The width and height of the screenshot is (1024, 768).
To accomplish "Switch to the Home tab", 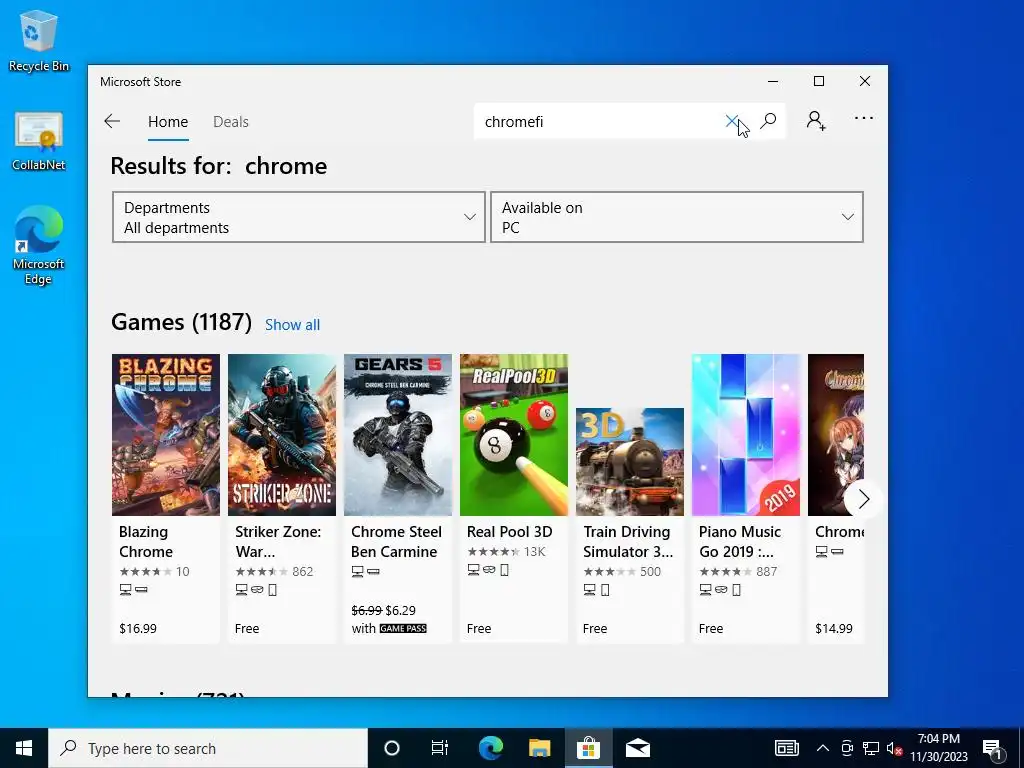I will click(168, 122).
